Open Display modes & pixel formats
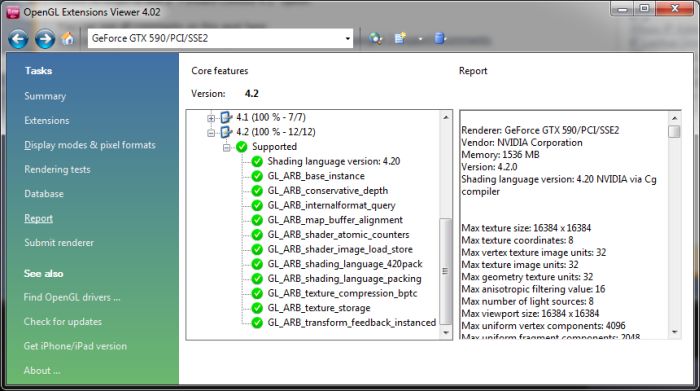The height and width of the screenshot is (391, 700). click(90, 145)
